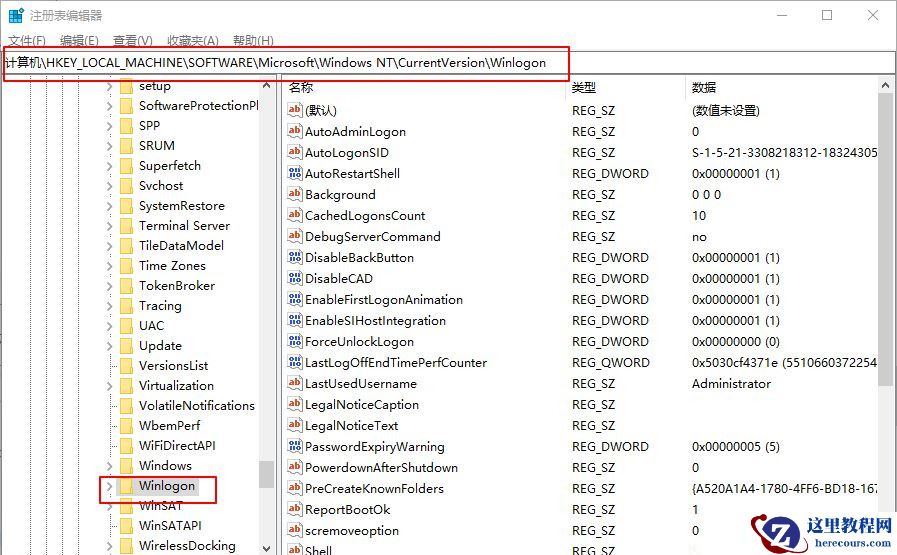The height and width of the screenshot is (555, 897).
Task: Expand the SystemRestore registry key
Action: [109, 206]
